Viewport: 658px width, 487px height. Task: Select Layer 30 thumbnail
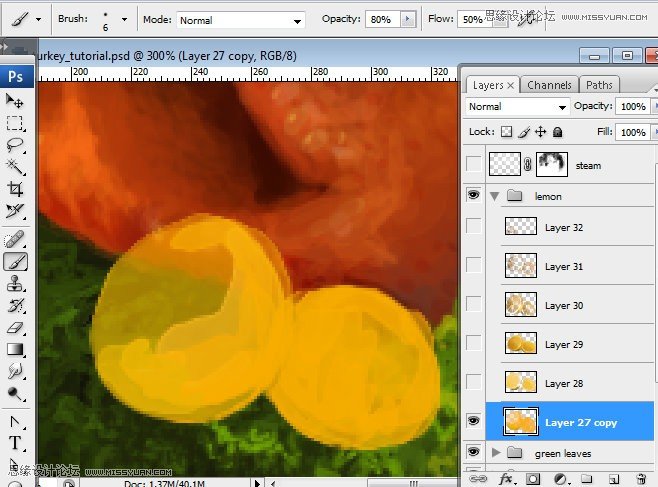(520, 304)
